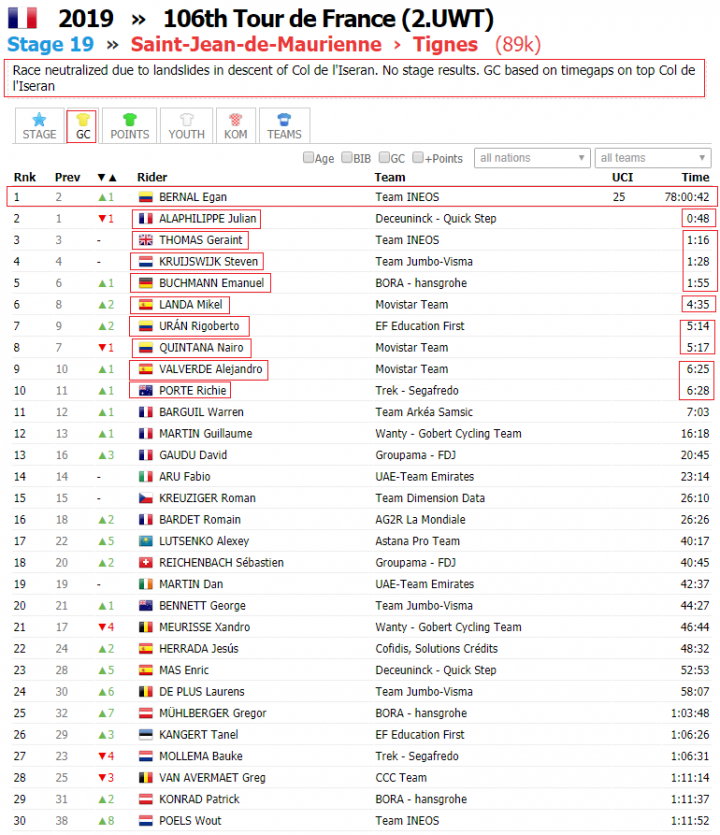This screenshot has width=720, height=835.
Task: Click the Time column header
Action: point(695,177)
